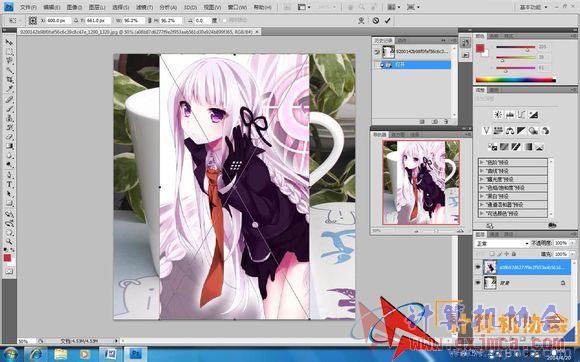The height and width of the screenshot is (362, 580).
Task: Delete current state in History panel
Action: [446, 122]
